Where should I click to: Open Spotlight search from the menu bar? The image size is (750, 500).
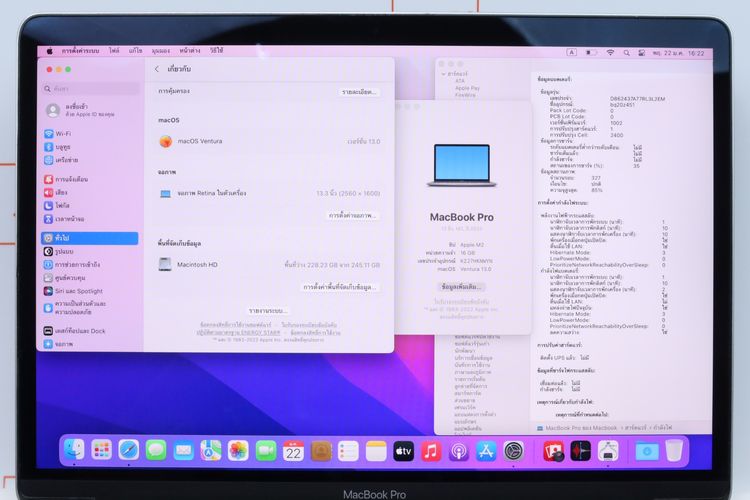click(626, 53)
